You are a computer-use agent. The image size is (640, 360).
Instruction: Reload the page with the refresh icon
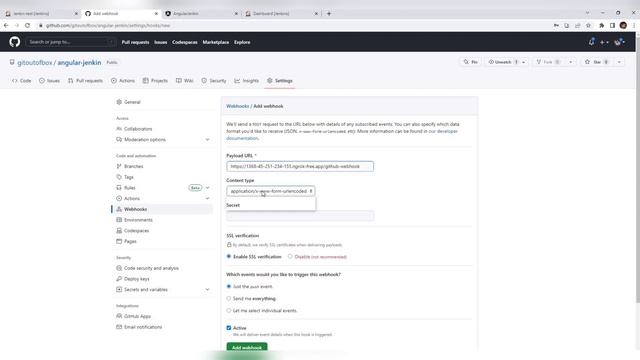coord(27,25)
